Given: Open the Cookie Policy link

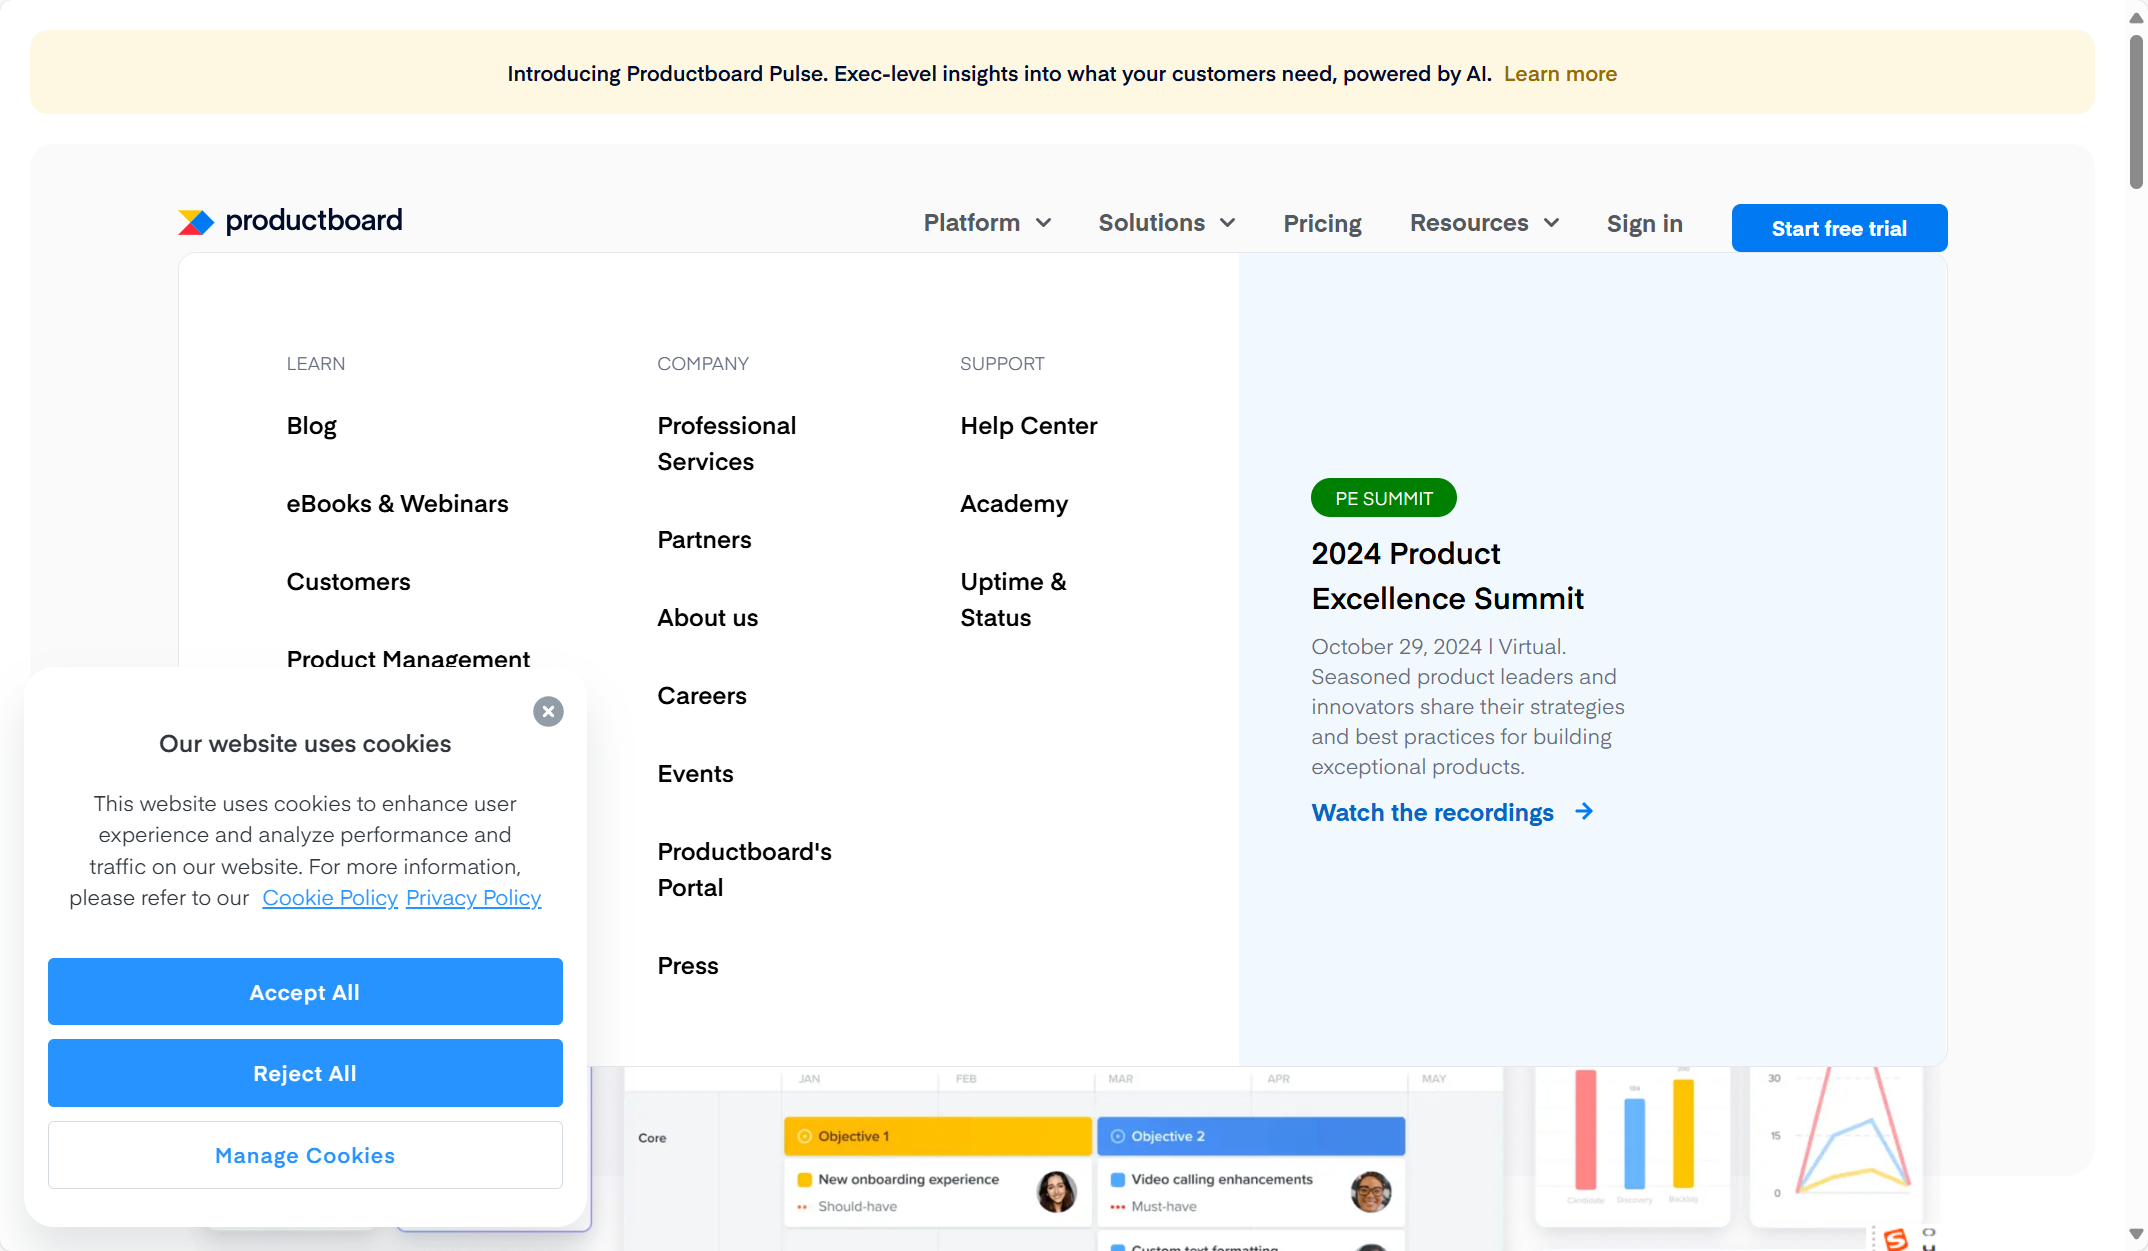Looking at the screenshot, I should [330, 898].
